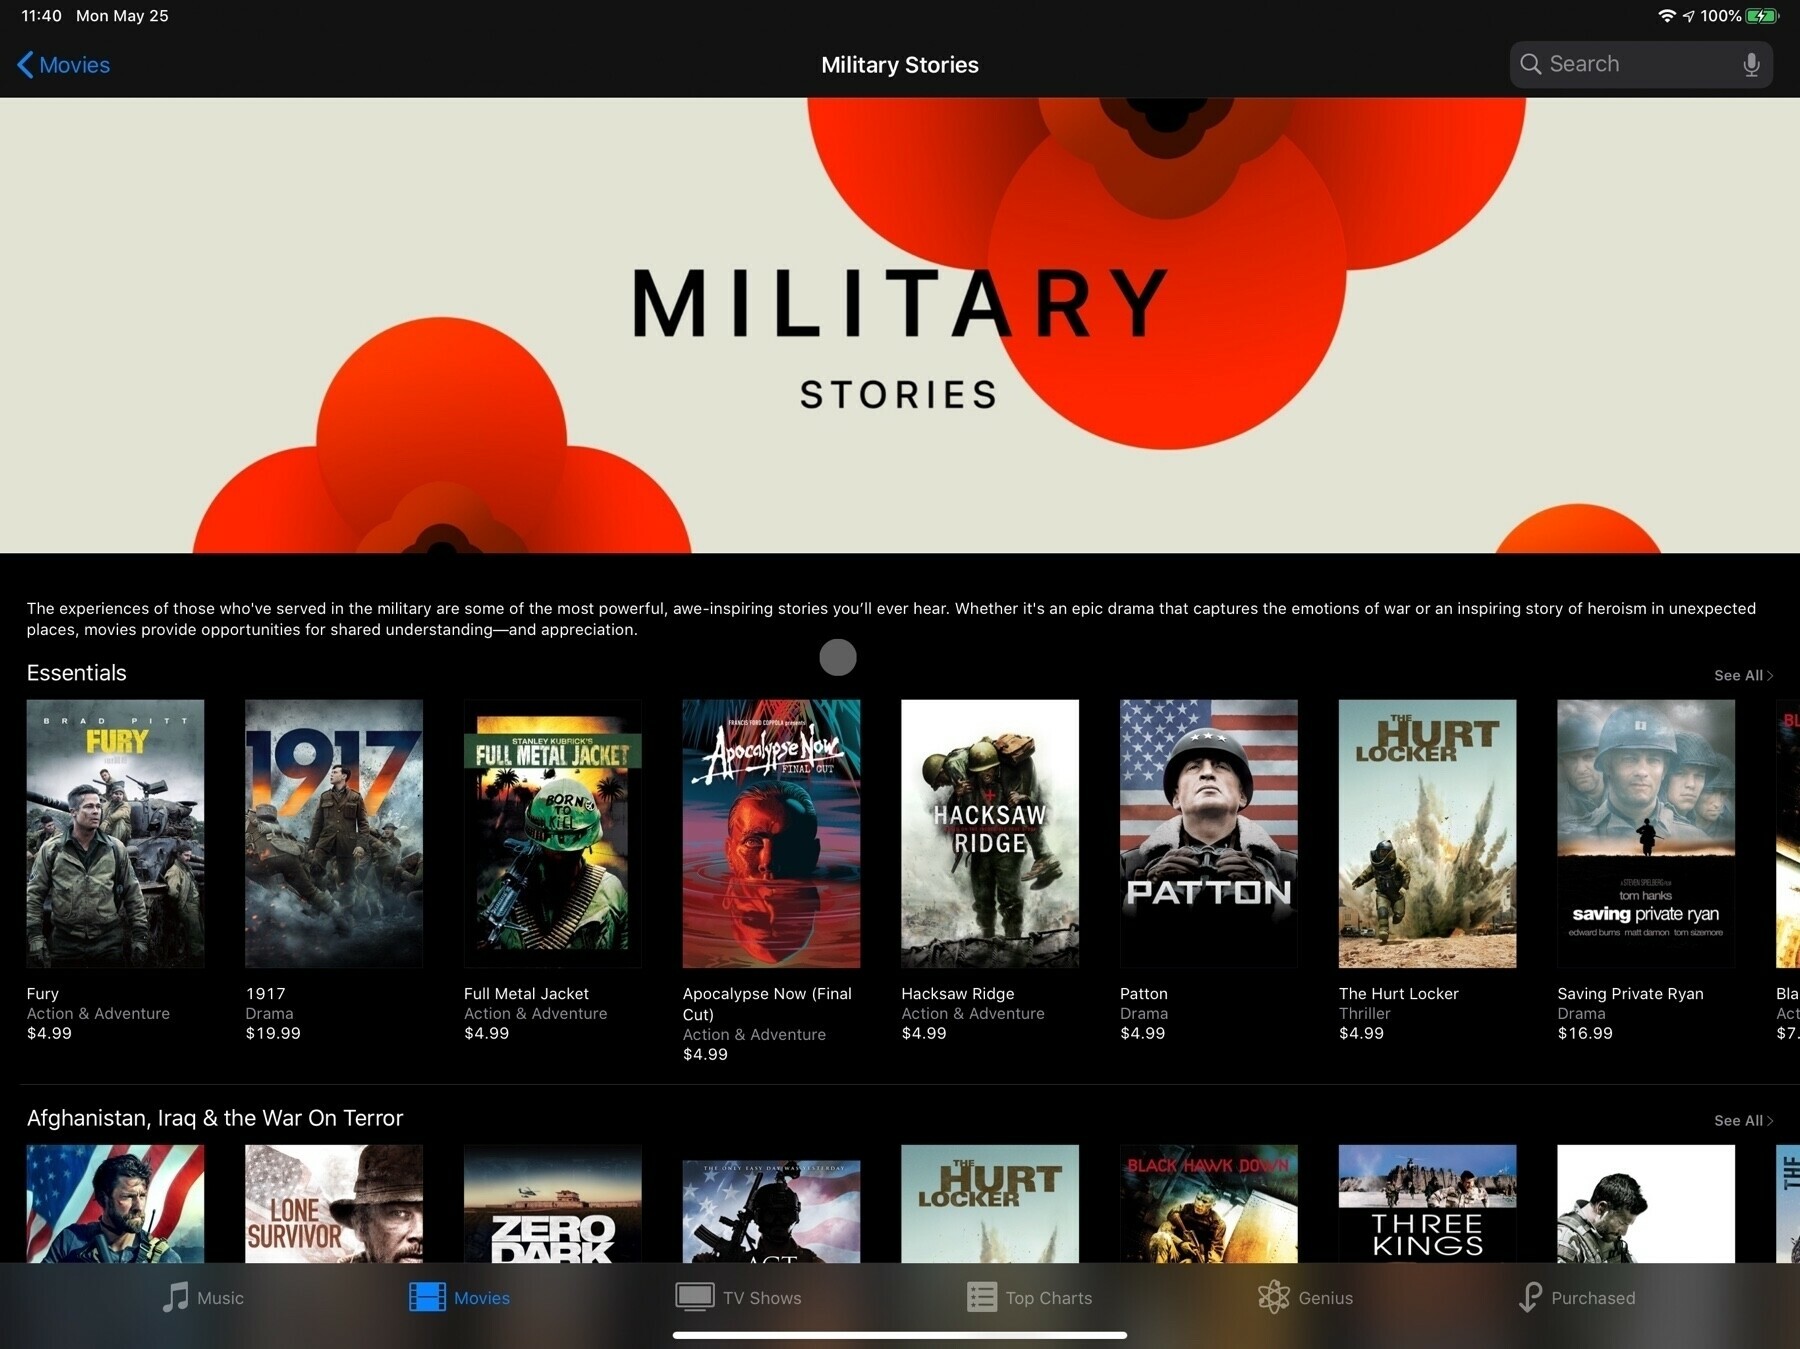The width and height of the screenshot is (1800, 1349).
Task: Open the Full Metal Jacket poster
Action: [552, 833]
